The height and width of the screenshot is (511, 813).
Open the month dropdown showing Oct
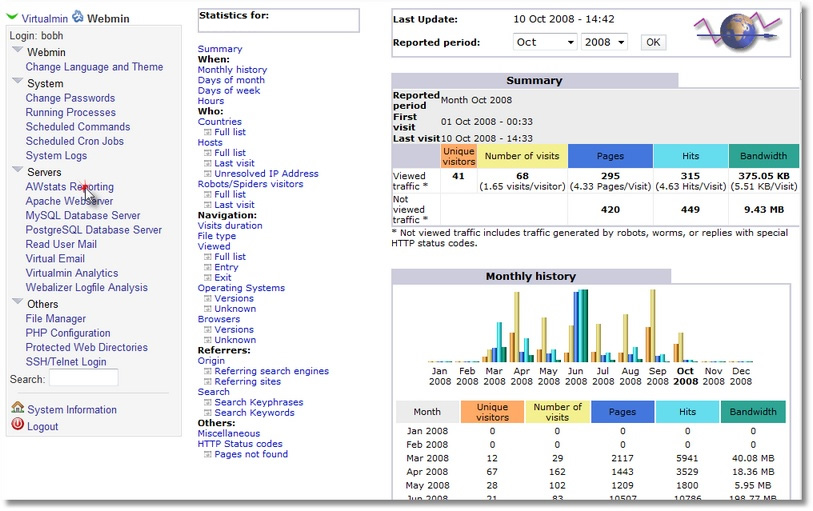544,42
